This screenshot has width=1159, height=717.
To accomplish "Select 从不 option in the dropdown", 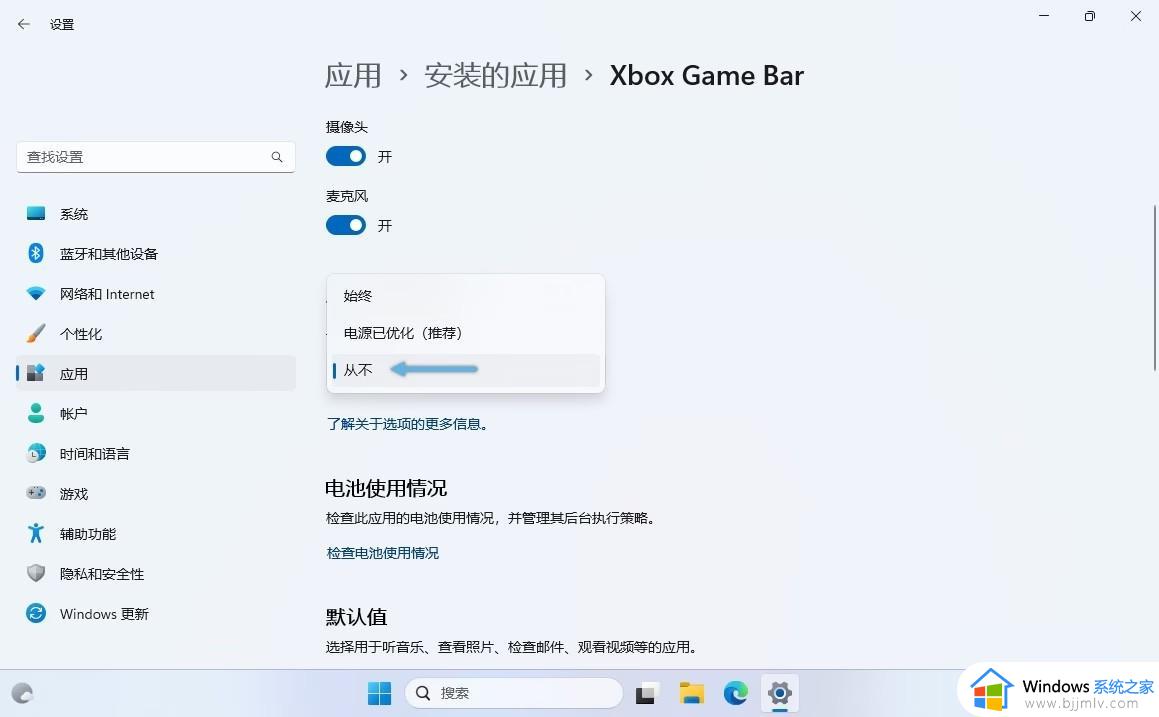I will [466, 370].
